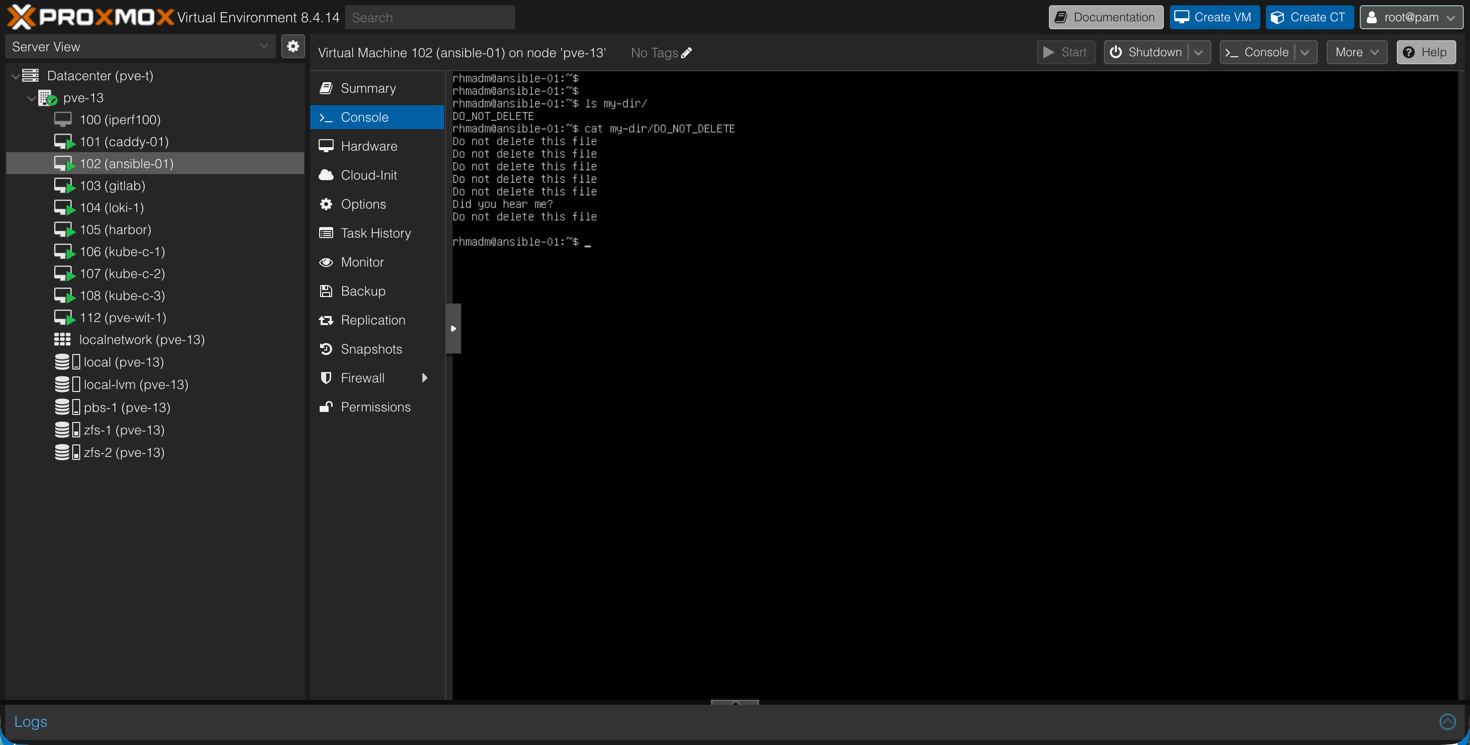The width and height of the screenshot is (1470, 745).
Task: Click the Proxmox logo
Action: click(91, 17)
